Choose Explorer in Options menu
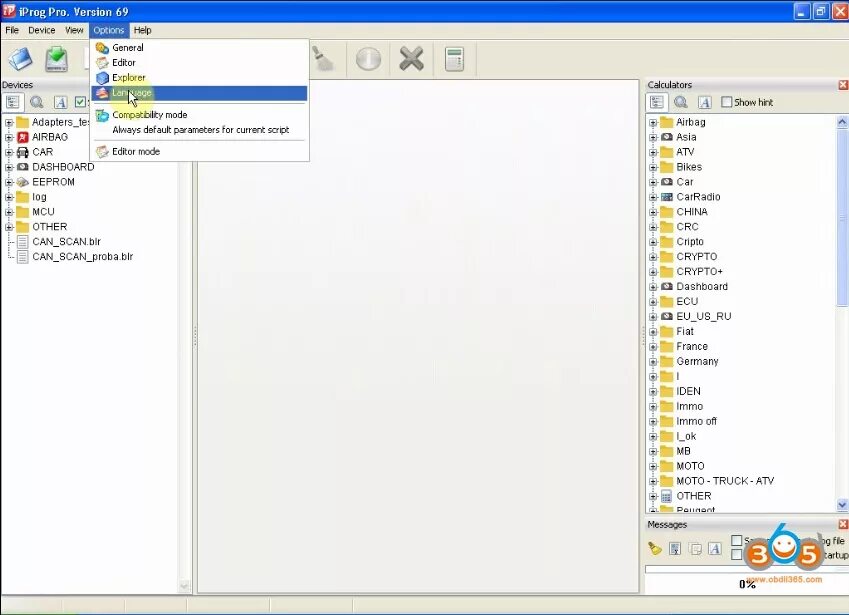 click(199, 78)
